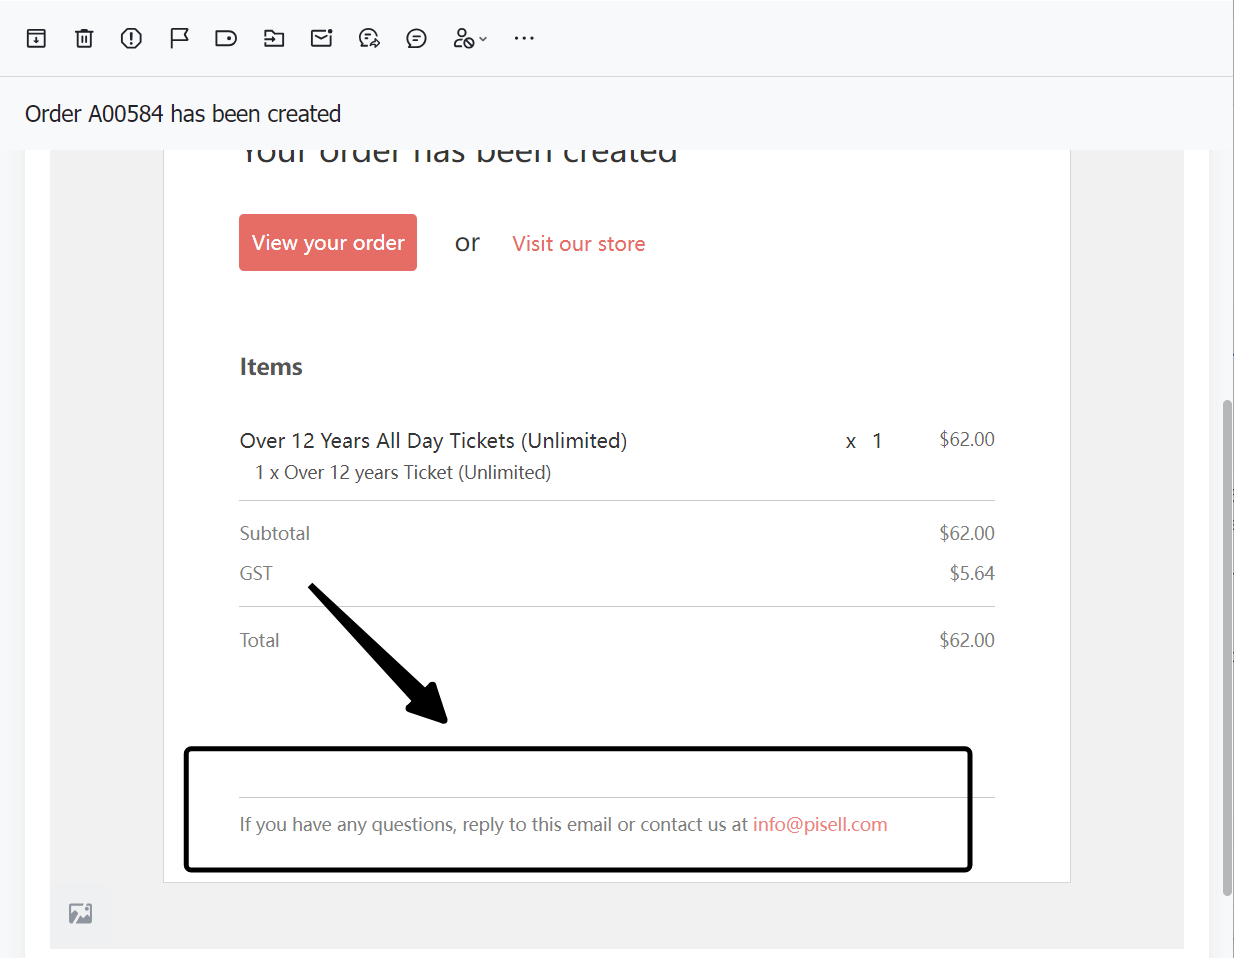Image resolution: width=1234 pixels, height=958 pixels.
Task: Click the broken image icon below email
Action: point(81,913)
